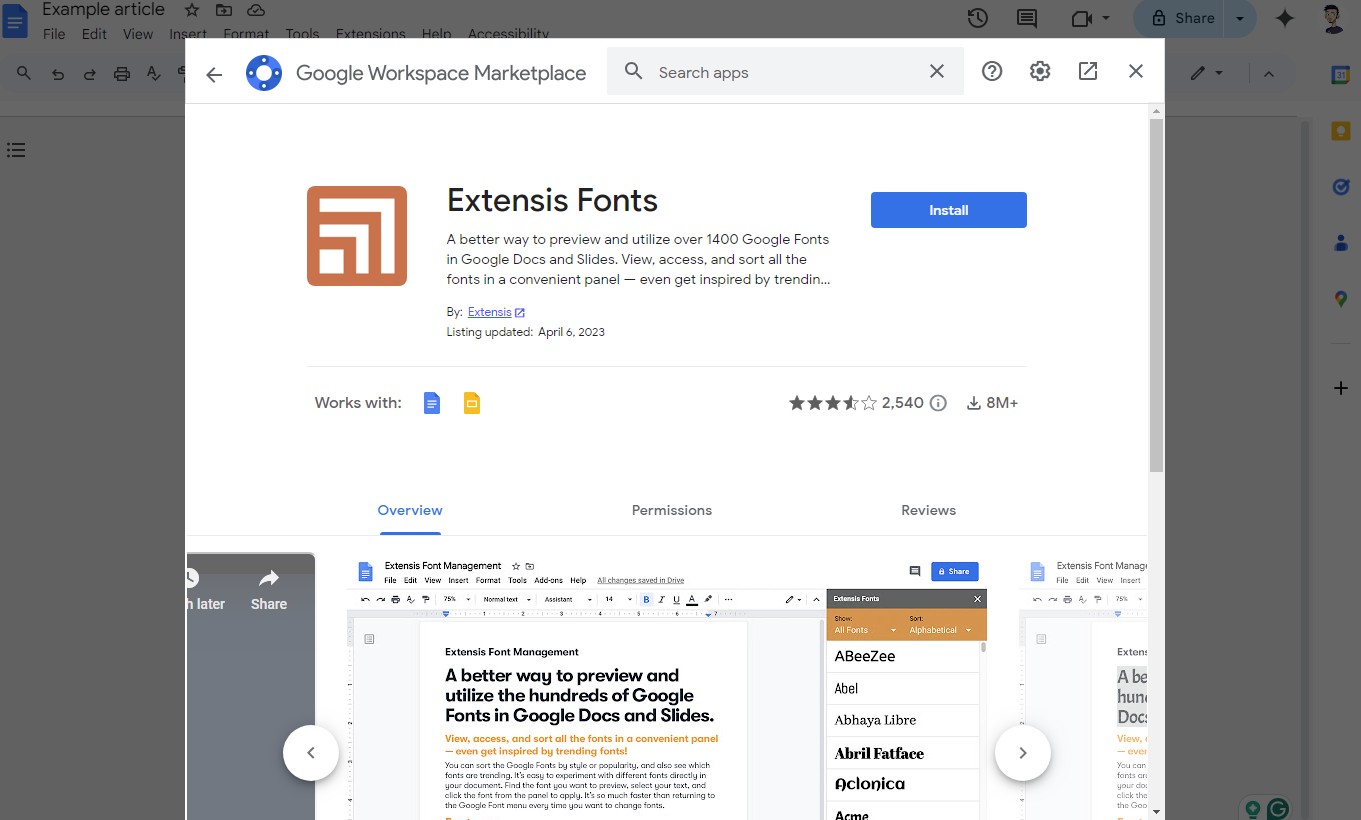
Task: Go to the Docs home icon
Action: click(15, 20)
